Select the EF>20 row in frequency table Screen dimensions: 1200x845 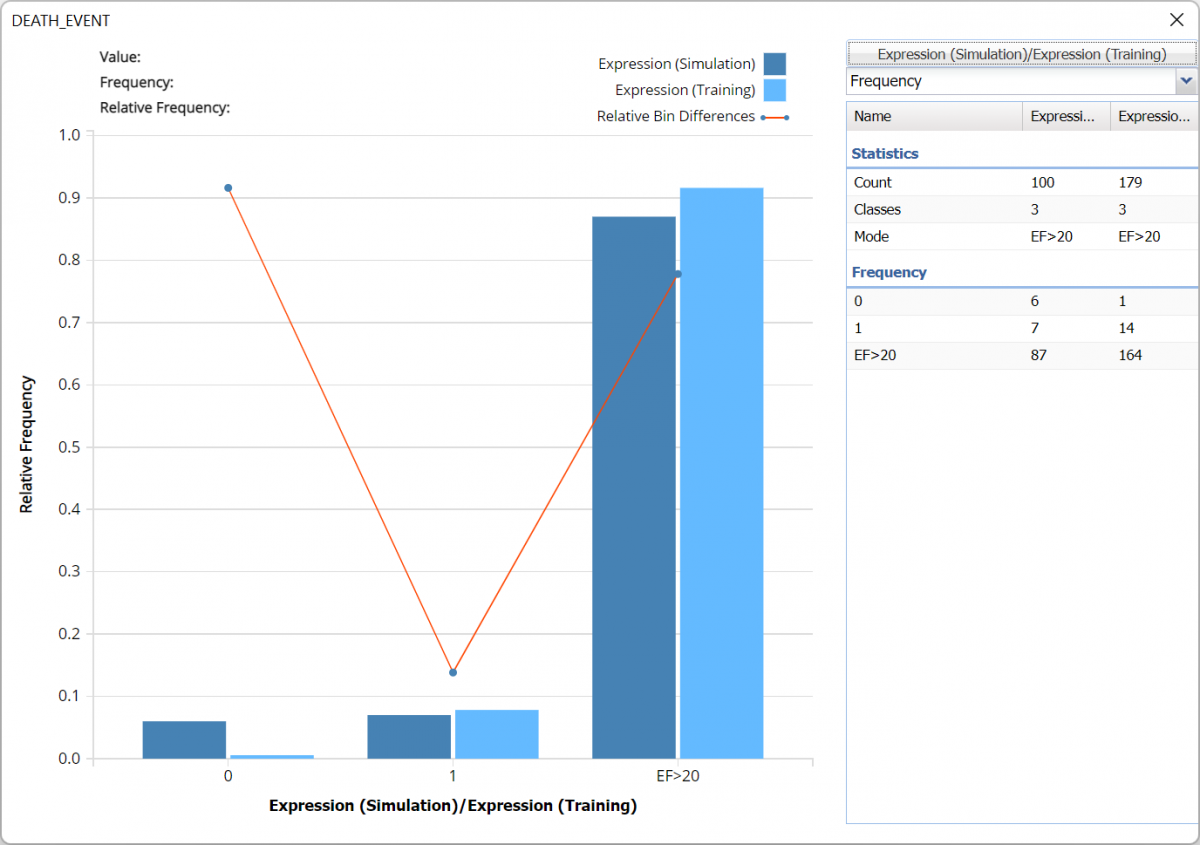(x=1020, y=355)
